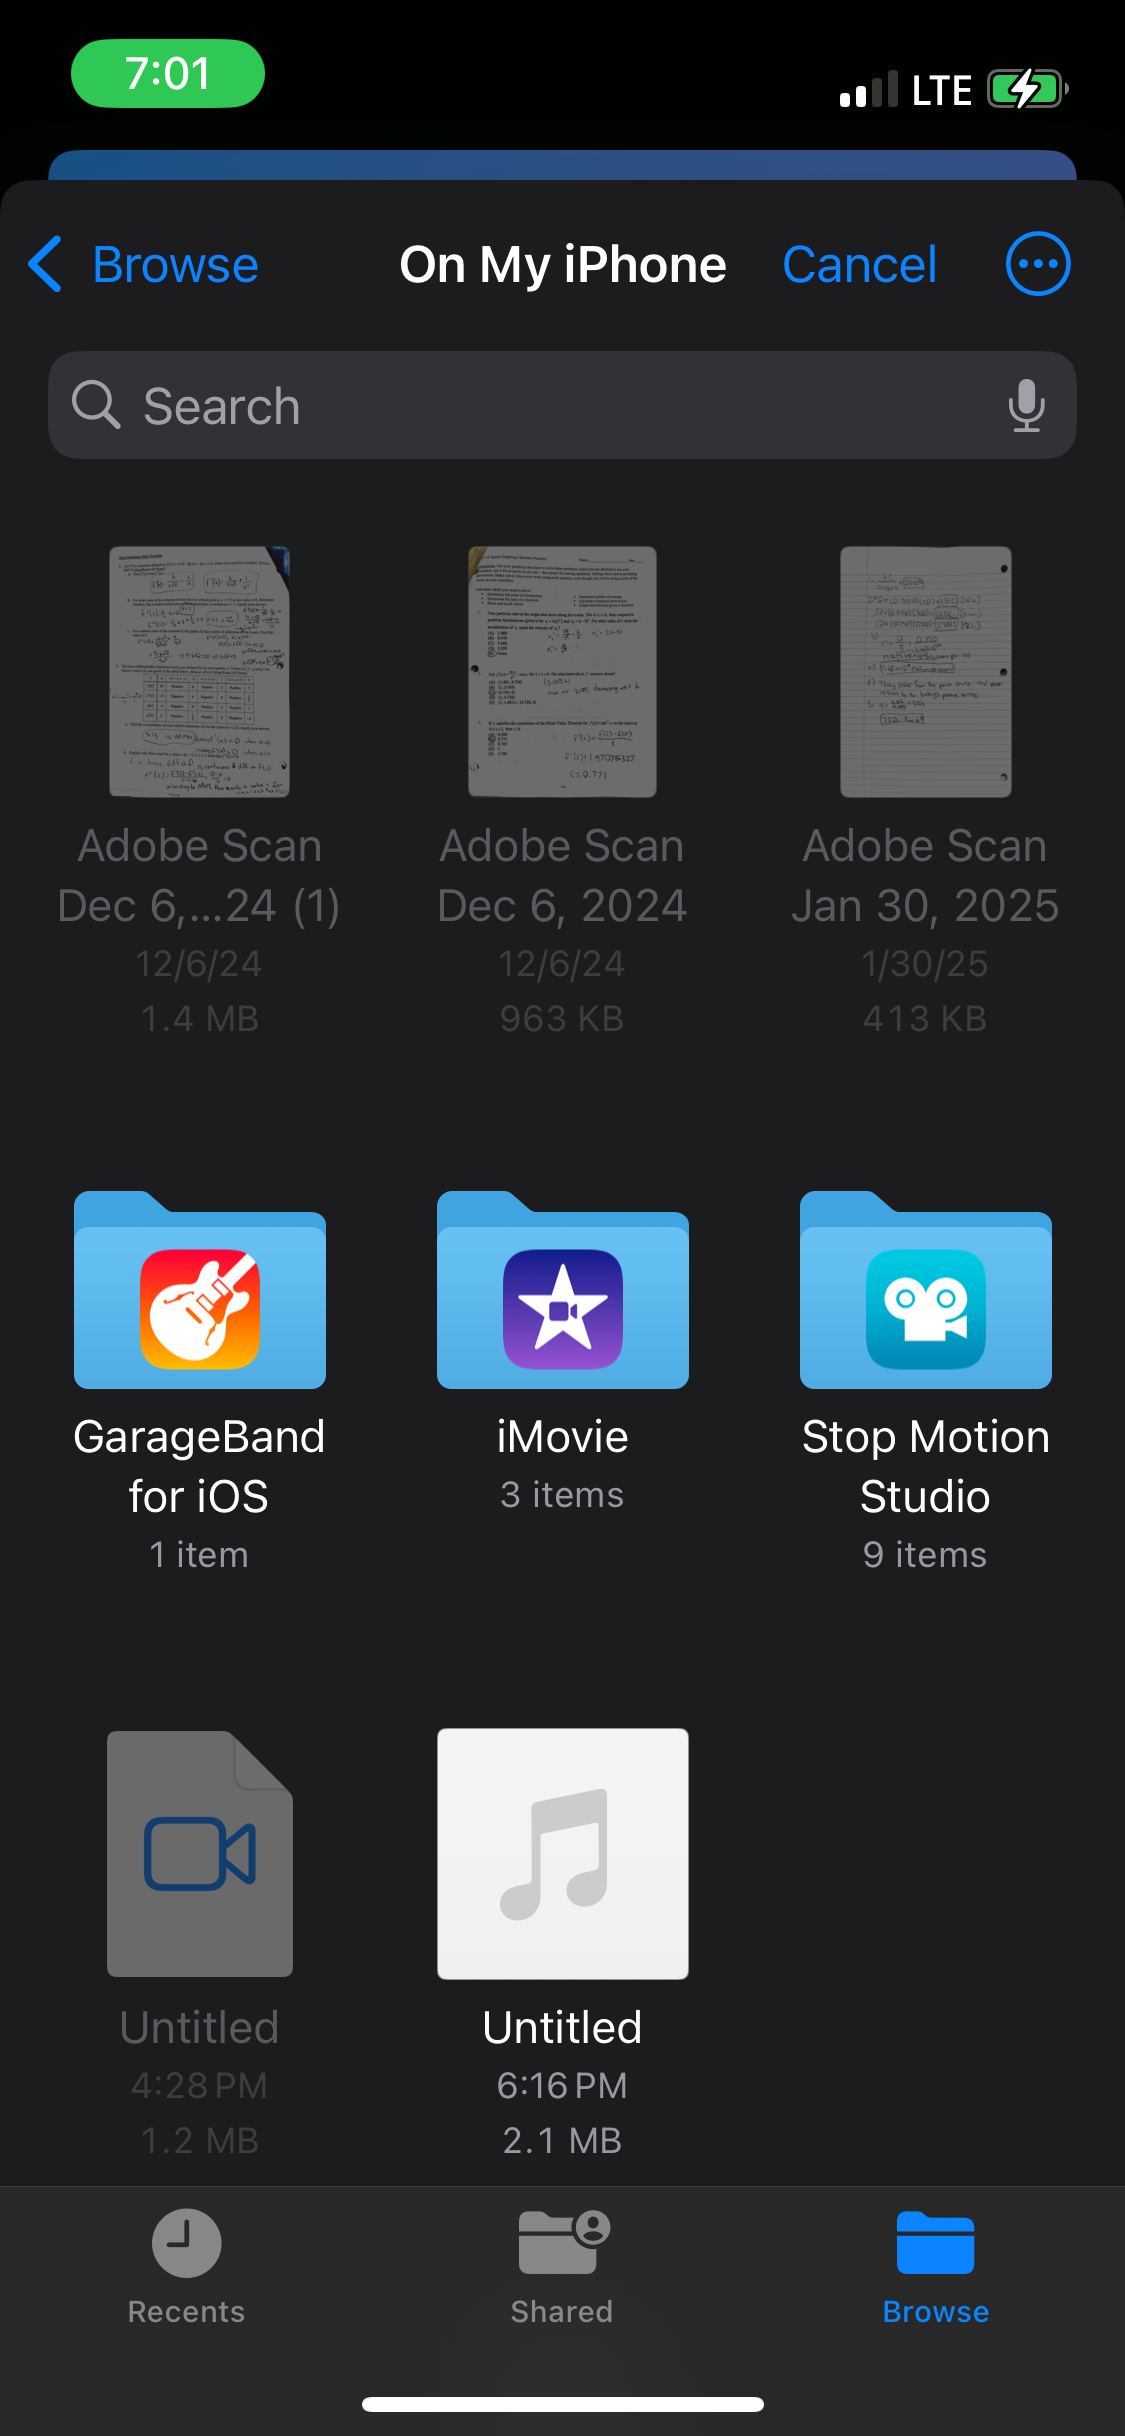
Task: Tap the "6:16 PM" Untitled audio label
Action: pos(562,2086)
